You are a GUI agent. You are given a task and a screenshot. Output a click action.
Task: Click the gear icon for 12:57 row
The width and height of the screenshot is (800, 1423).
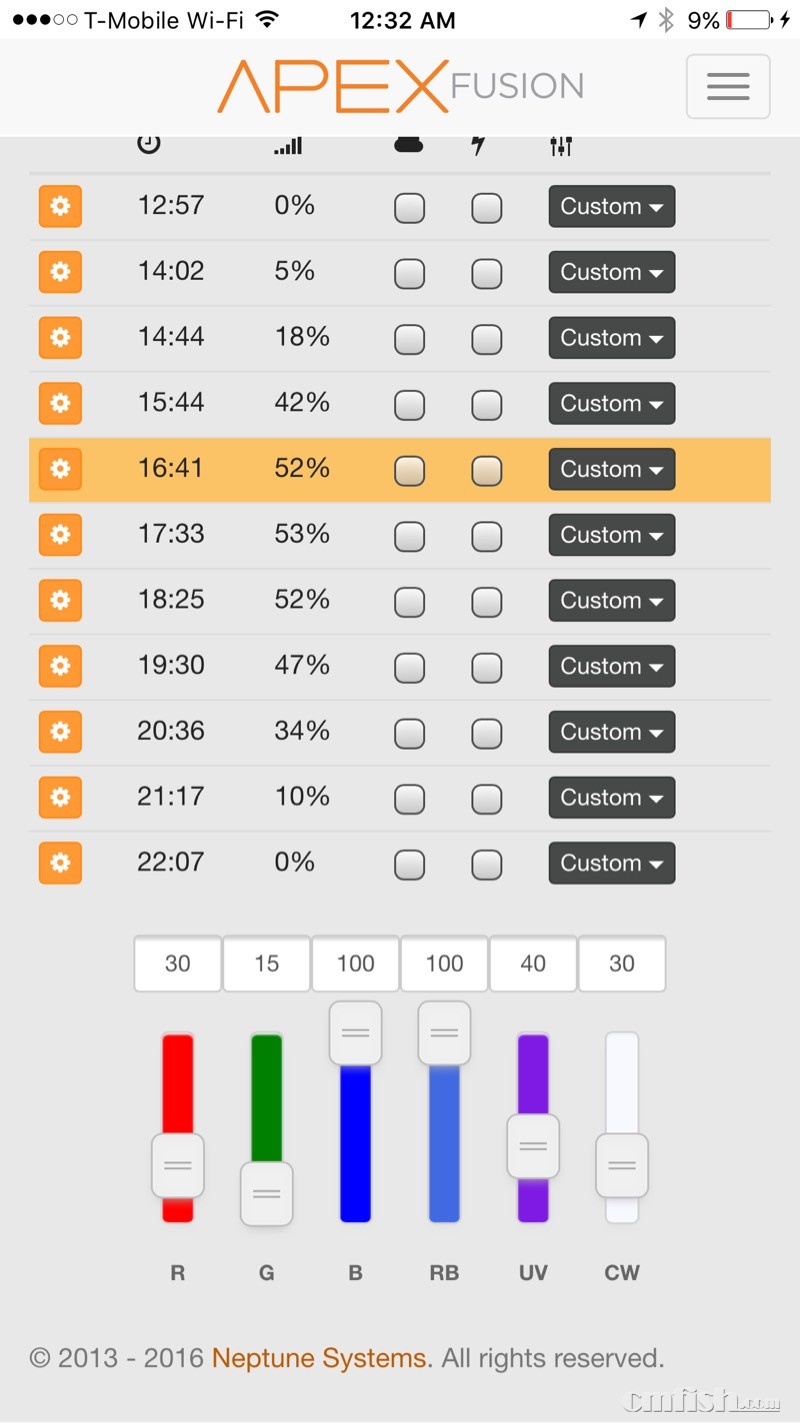click(x=60, y=207)
